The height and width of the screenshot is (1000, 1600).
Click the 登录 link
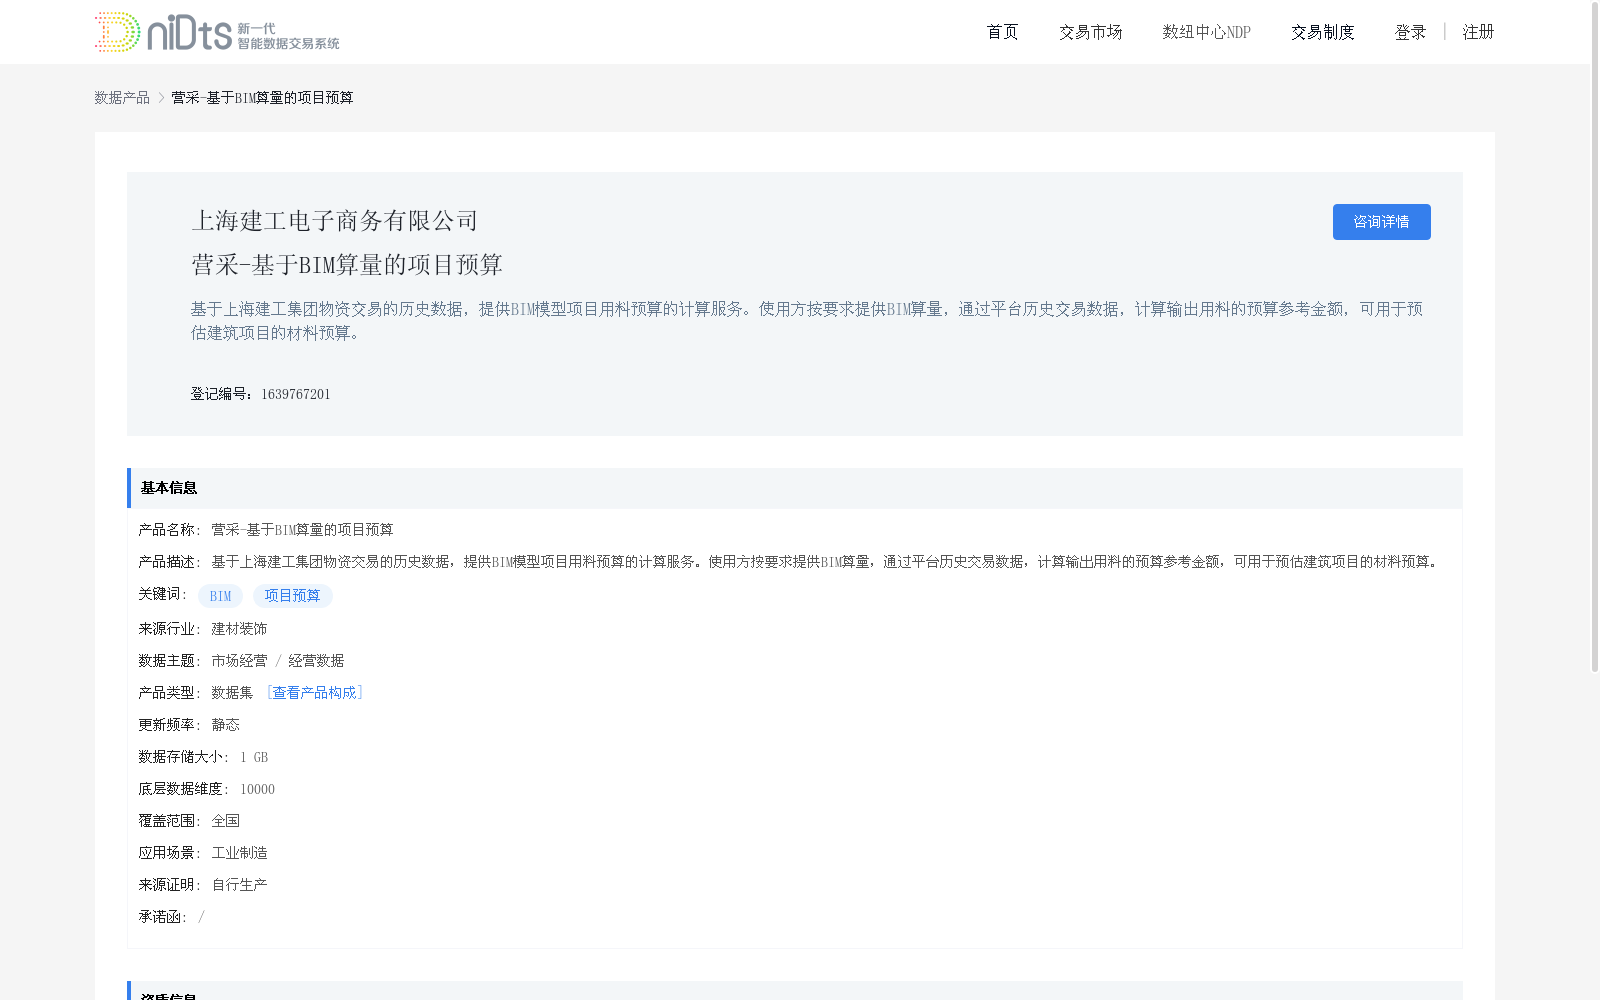(x=1410, y=32)
